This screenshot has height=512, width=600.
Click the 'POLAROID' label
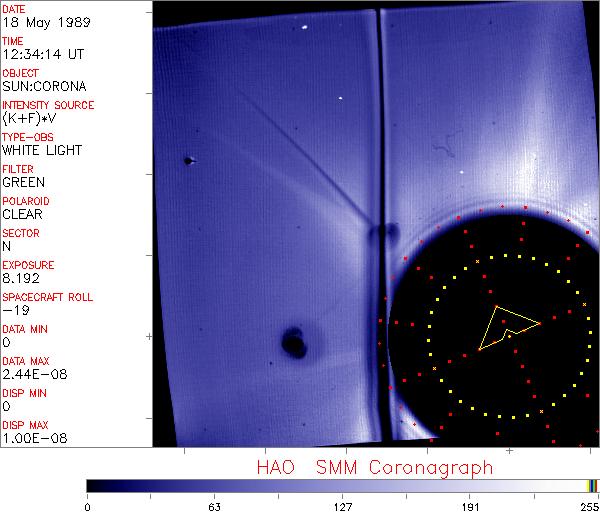click(26, 201)
